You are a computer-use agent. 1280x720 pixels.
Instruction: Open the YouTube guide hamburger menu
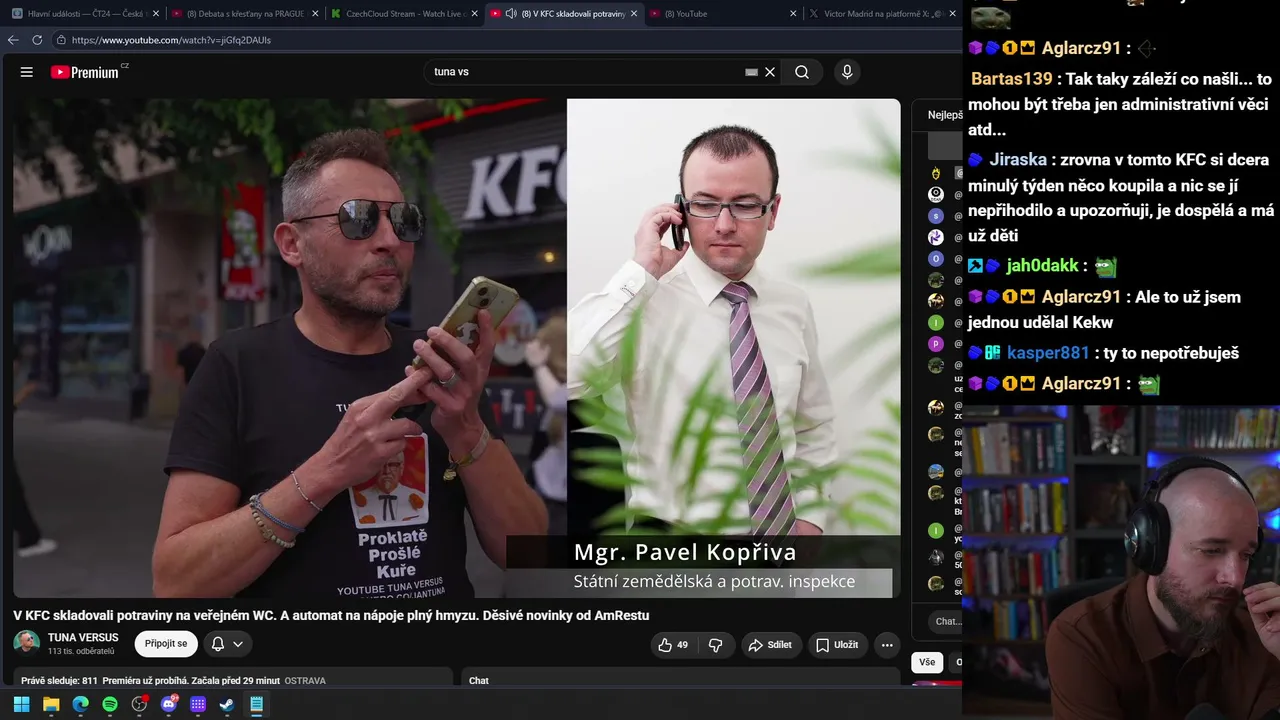[x=27, y=72]
